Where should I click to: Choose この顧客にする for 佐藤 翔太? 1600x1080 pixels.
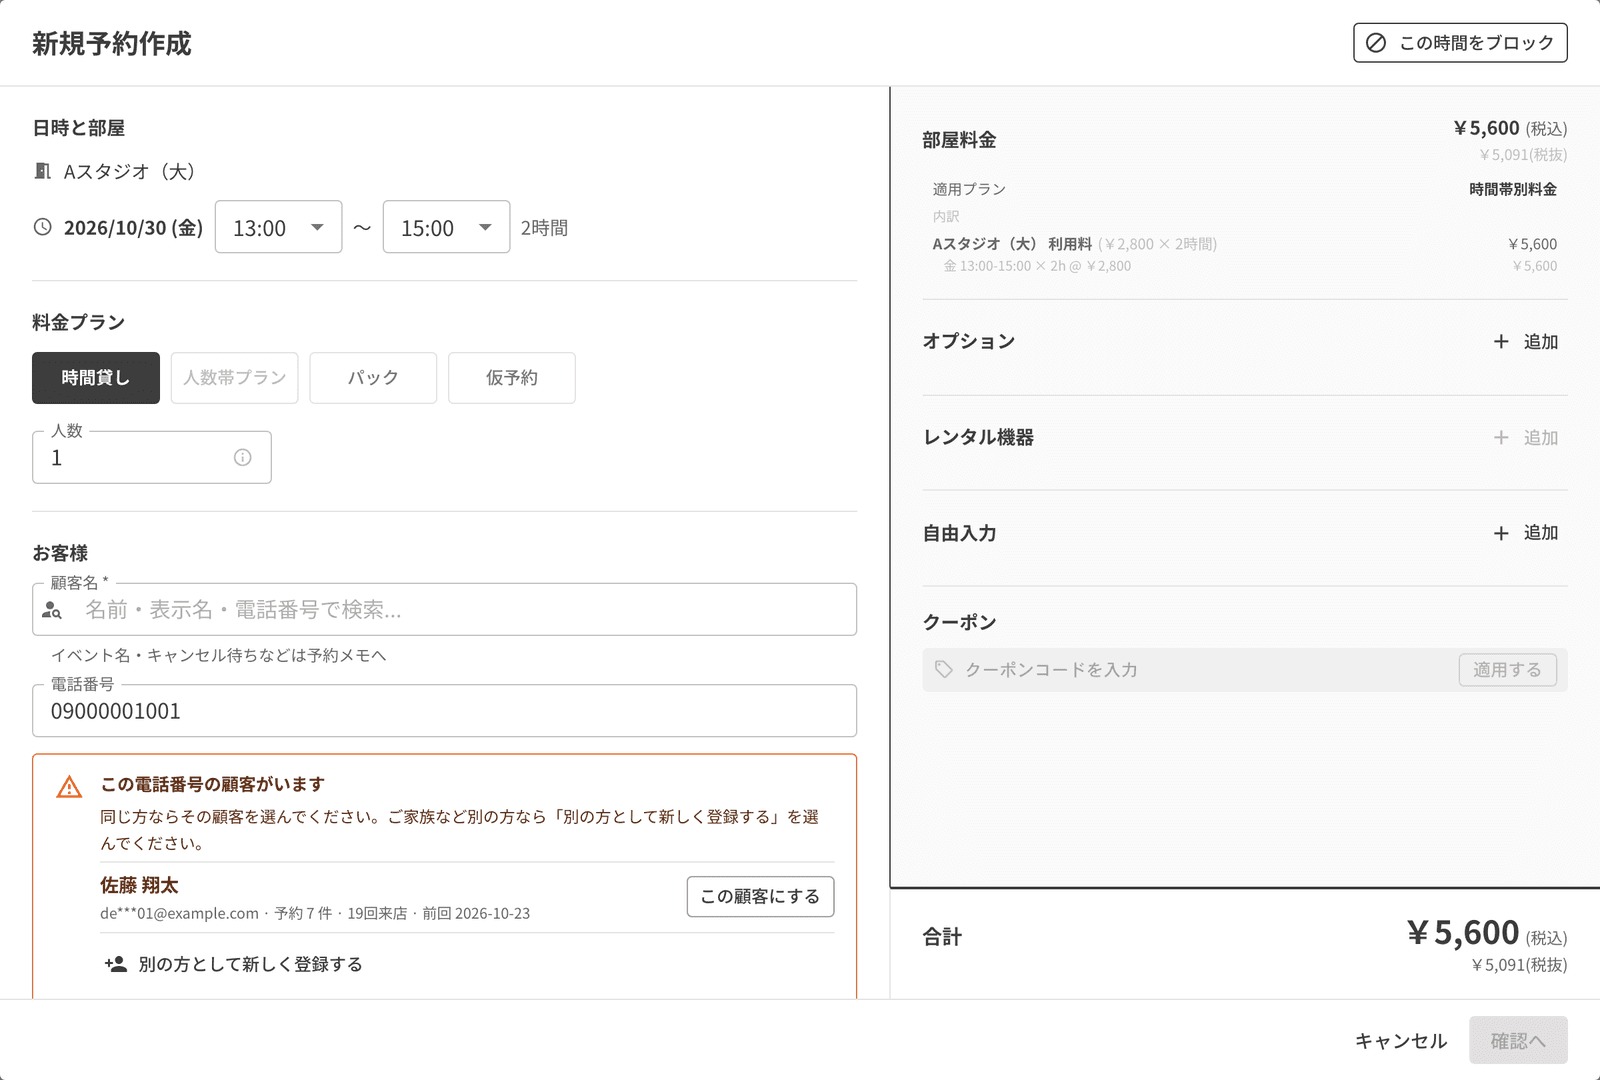point(760,896)
